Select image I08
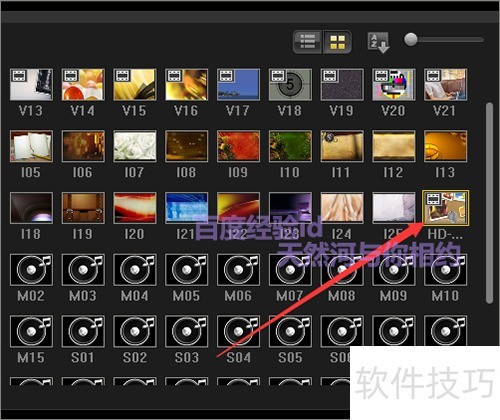This screenshot has height=420, width=500. [x=186, y=146]
